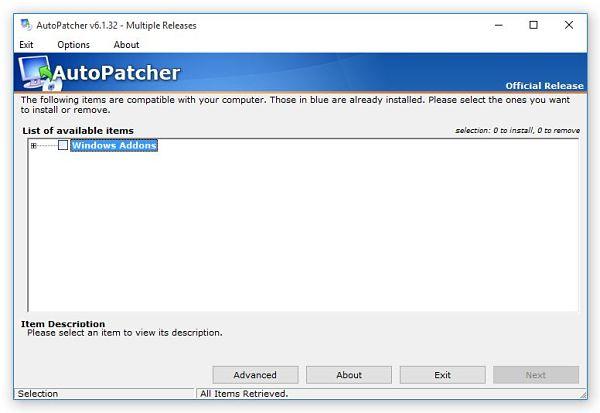Click the 'Selection' status bar panel
Image resolution: width=600 pixels, height=413 pixels.
coord(104,393)
